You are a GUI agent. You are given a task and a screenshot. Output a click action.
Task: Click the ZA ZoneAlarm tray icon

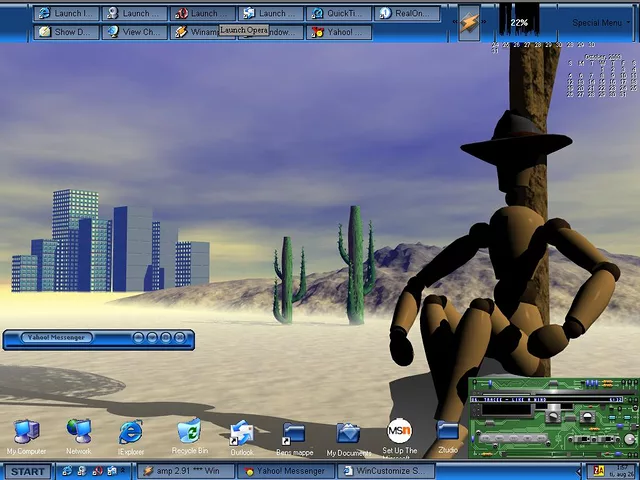point(598,471)
